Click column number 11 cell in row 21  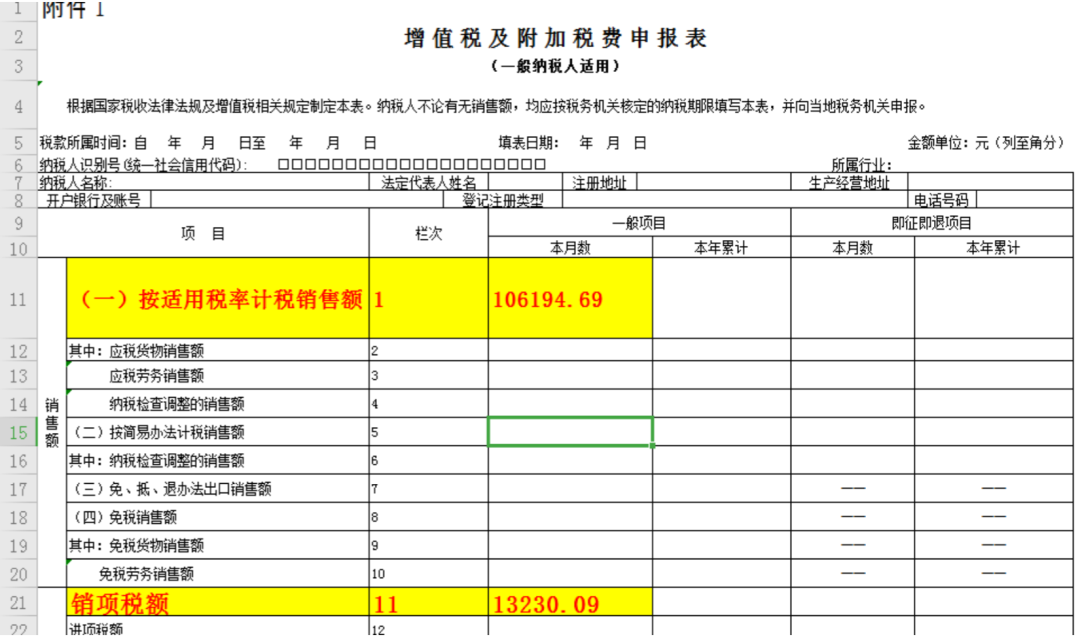[428, 603]
